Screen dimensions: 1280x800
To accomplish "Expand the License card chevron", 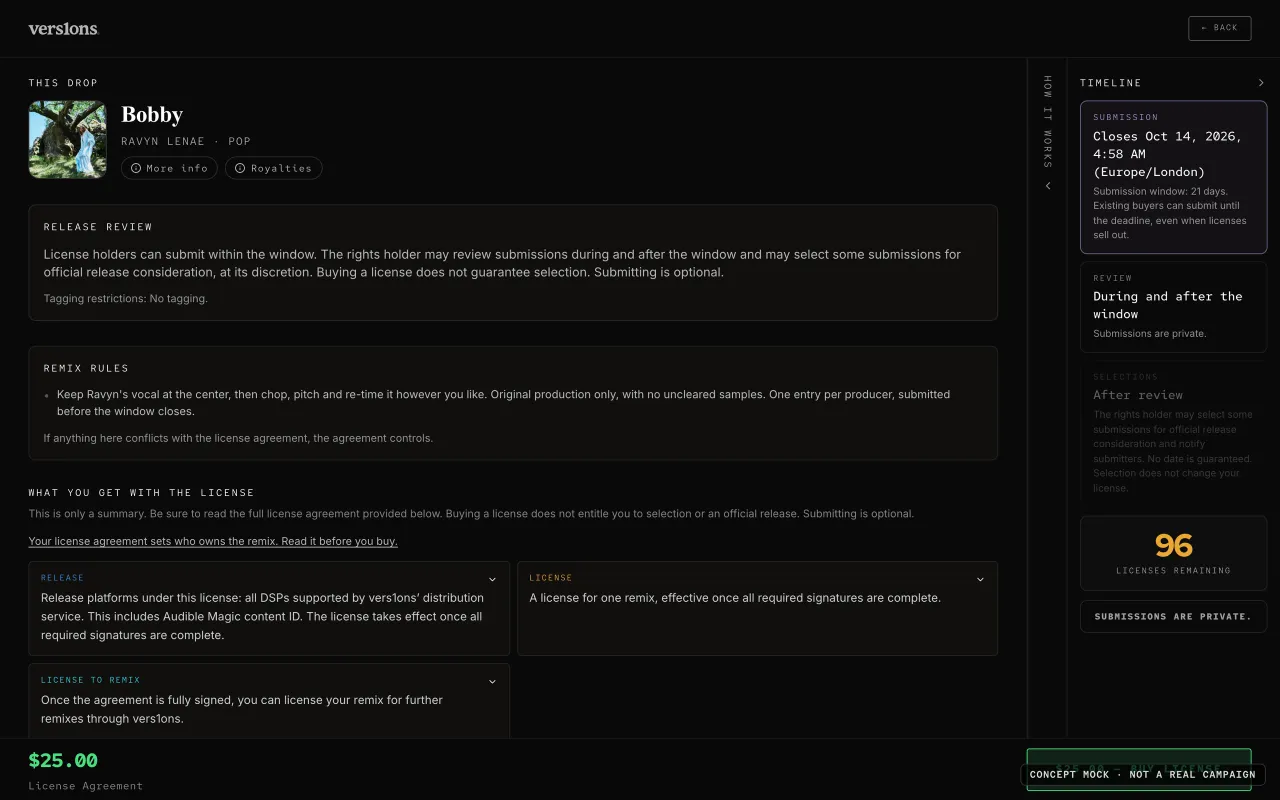I will tap(980, 579).
